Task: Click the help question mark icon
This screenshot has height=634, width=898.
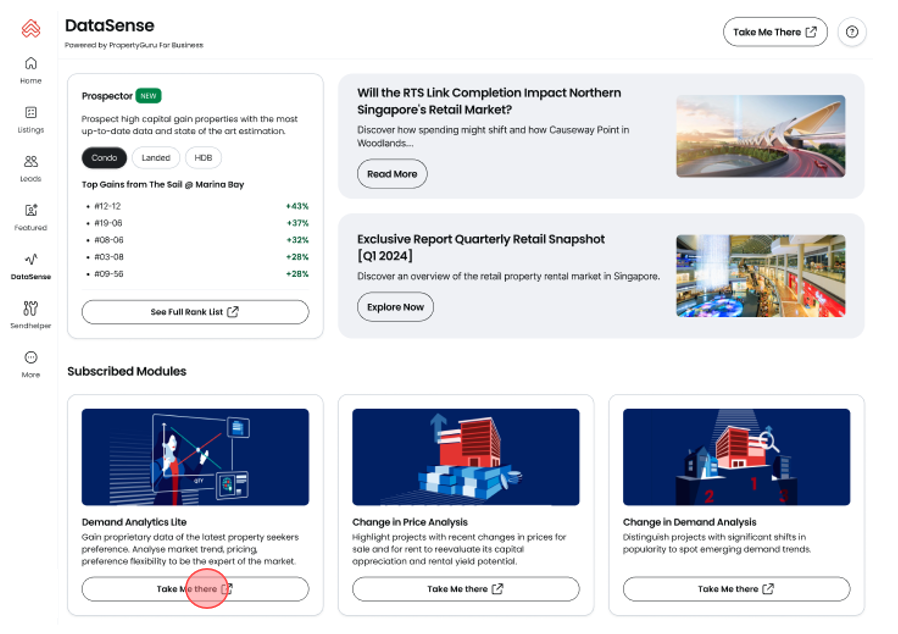Action: click(x=852, y=32)
